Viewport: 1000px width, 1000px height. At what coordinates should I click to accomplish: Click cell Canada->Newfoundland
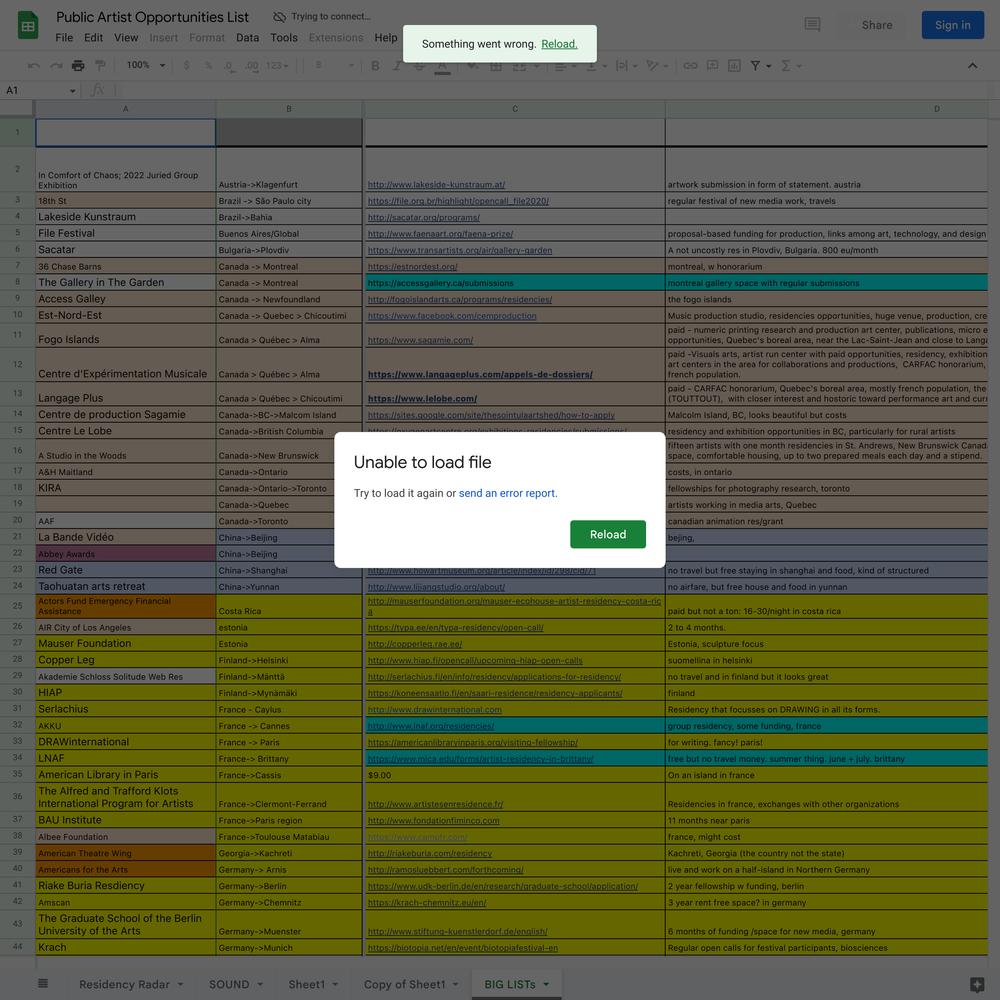(x=289, y=299)
